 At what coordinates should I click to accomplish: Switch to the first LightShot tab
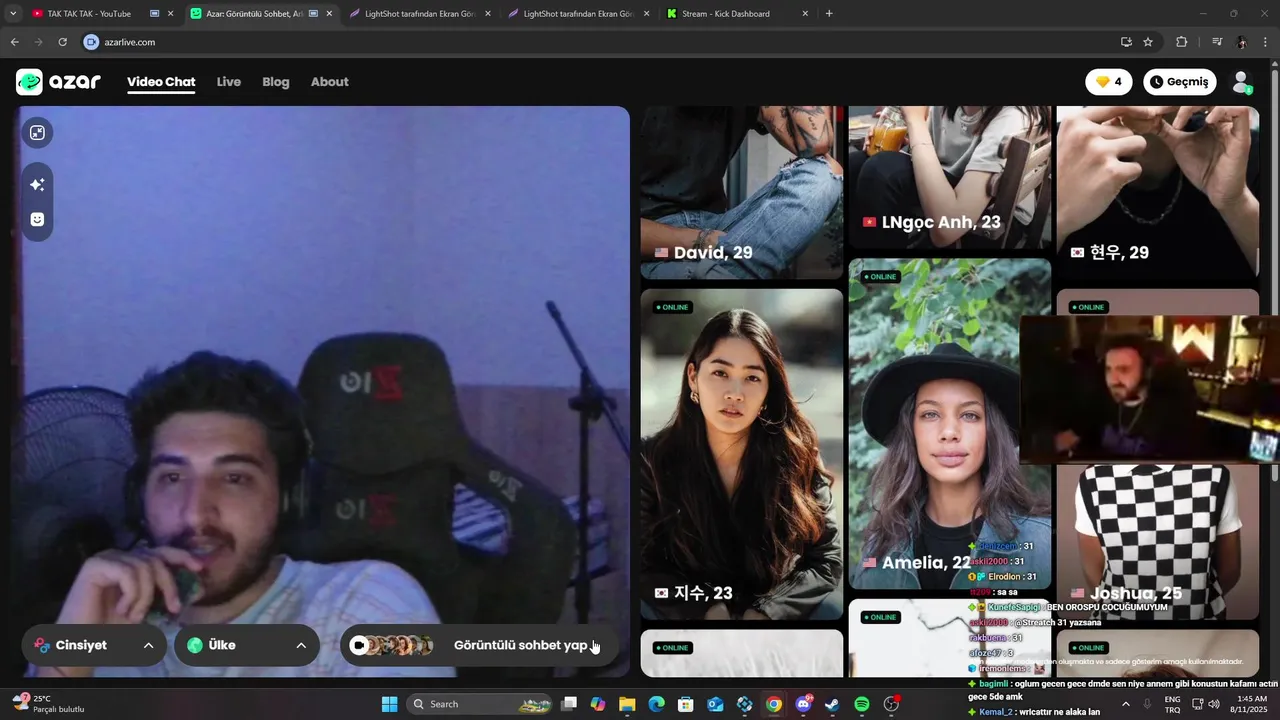pyautogui.click(x=419, y=14)
